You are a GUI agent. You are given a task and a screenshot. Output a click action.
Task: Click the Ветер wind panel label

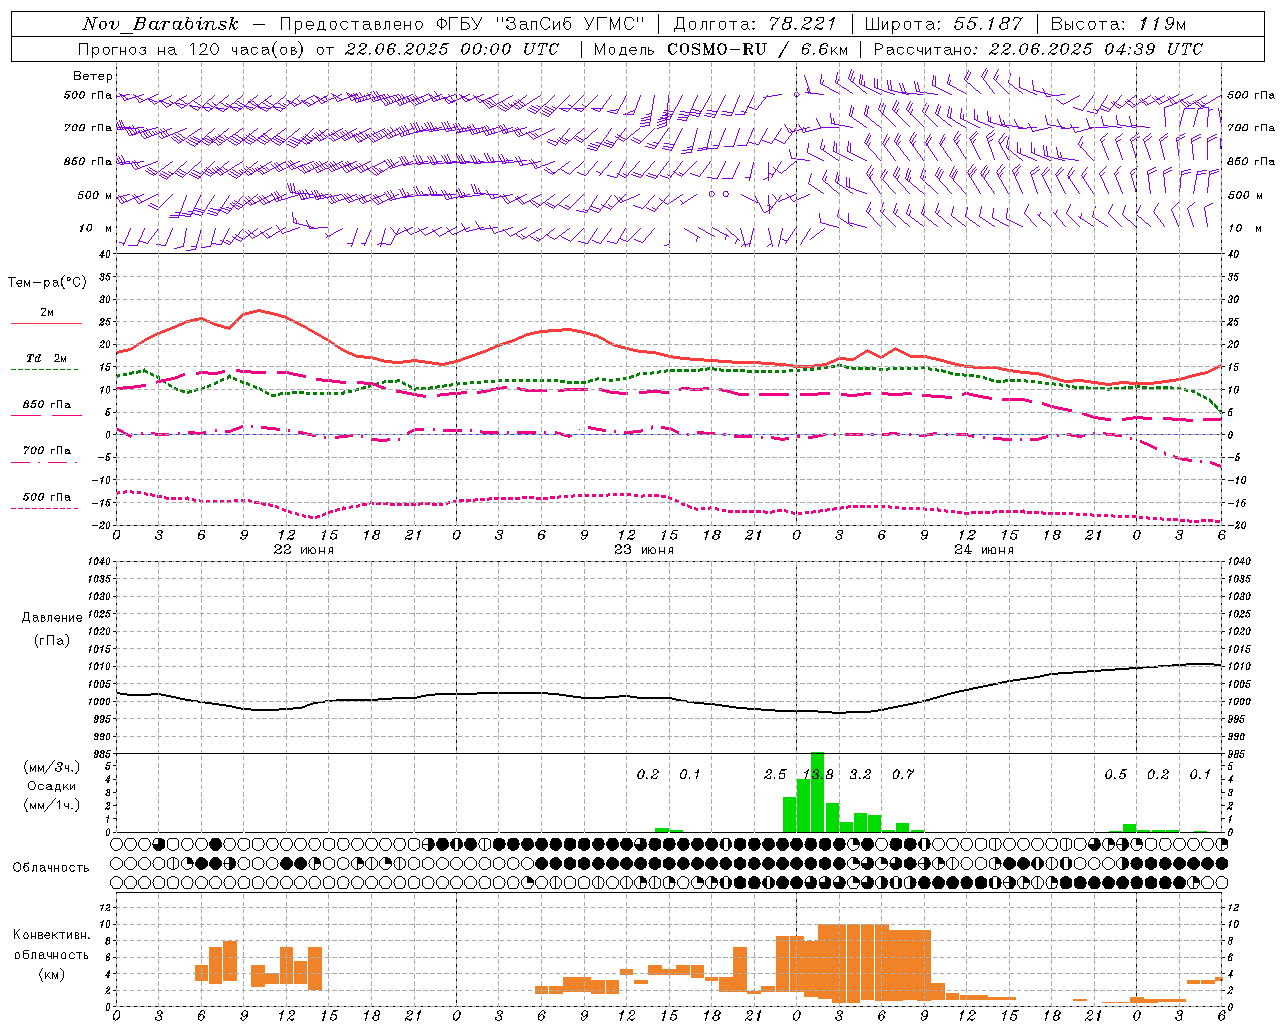92,76
